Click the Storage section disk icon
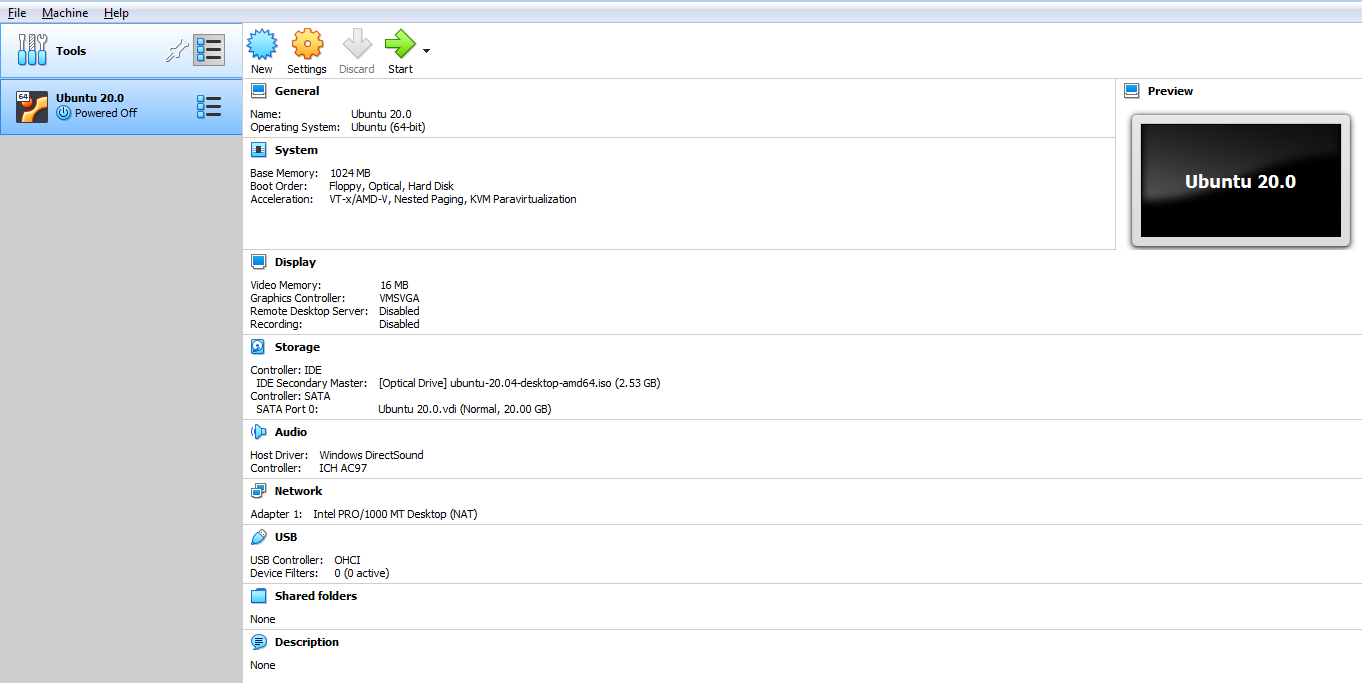The width and height of the screenshot is (1362, 683). pos(259,347)
